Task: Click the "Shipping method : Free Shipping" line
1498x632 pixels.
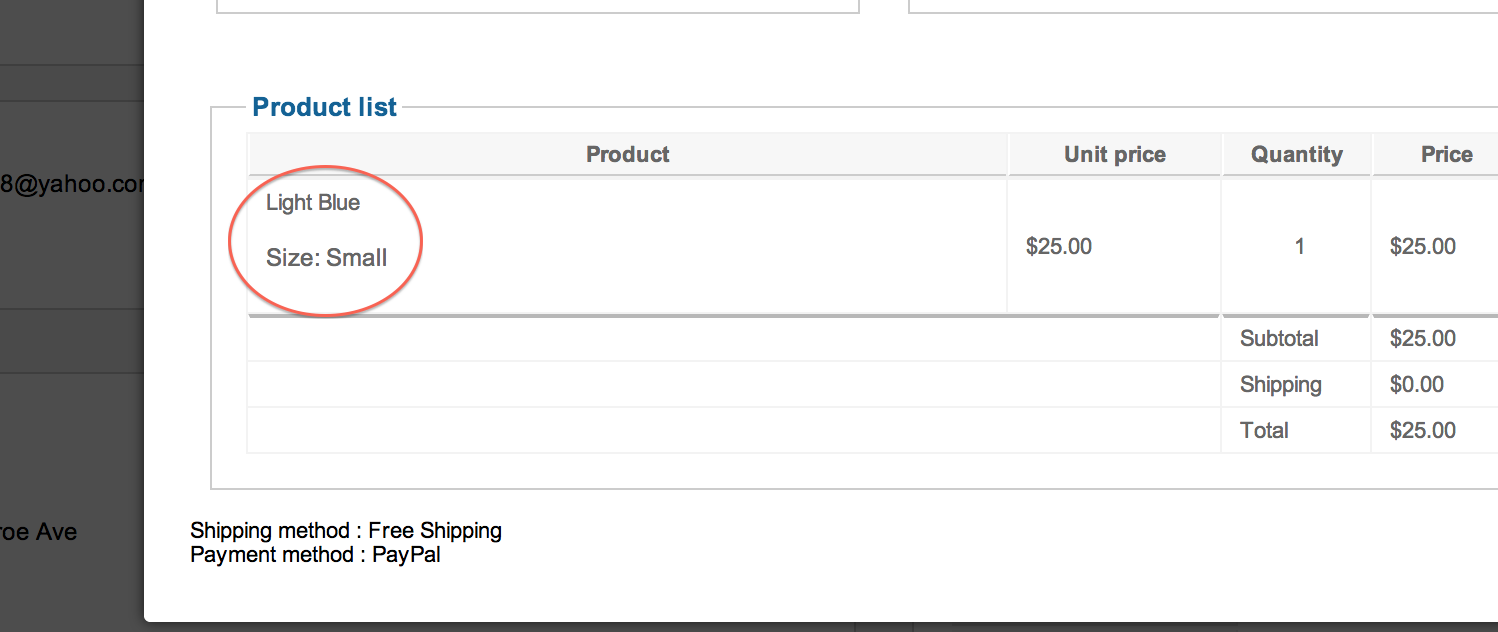Action: (x=346, y=531)
